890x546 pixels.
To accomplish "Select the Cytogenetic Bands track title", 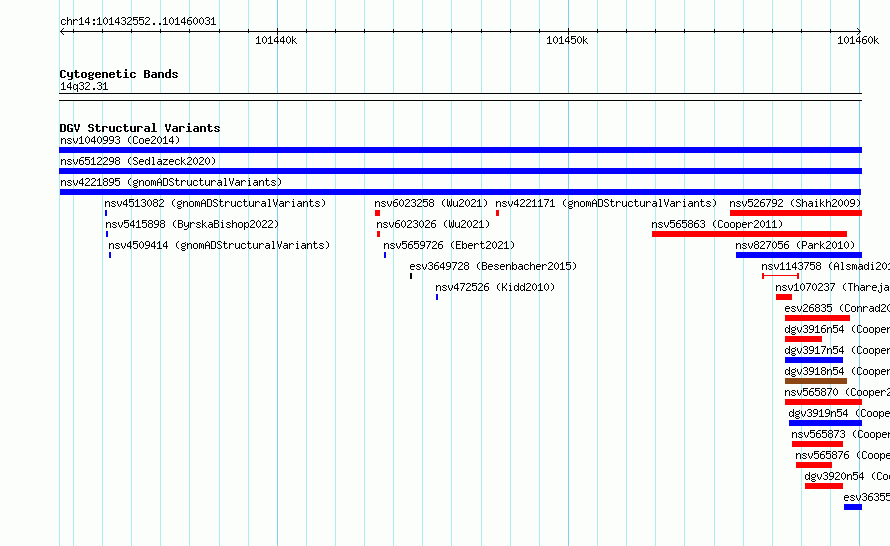I will (x=119, y=74).
